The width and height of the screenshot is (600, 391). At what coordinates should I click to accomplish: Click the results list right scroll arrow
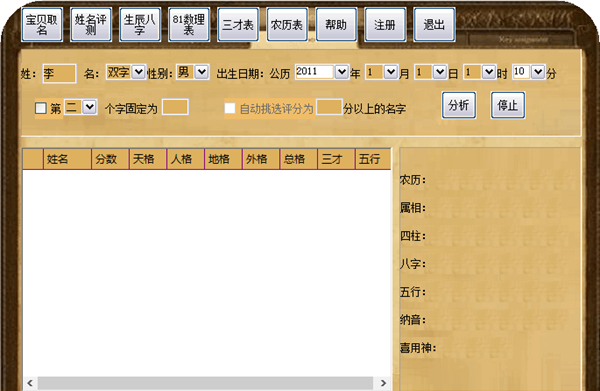[x=383, y=383]
